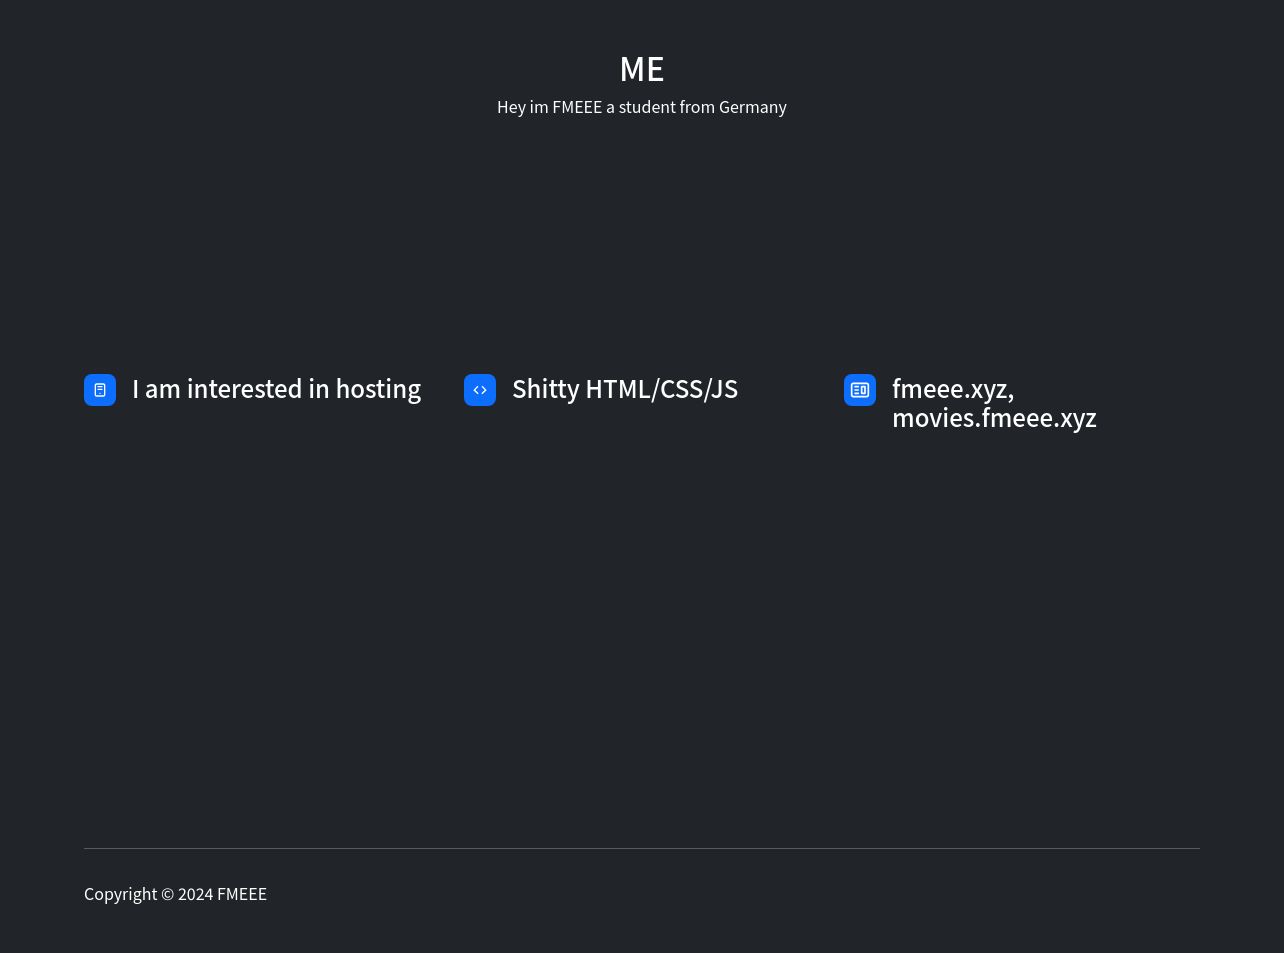Click the 'Copyright © 2024 FMEEE' footer text
The height and width of the screenshot is (953, 1284).
click(x=175, y=894)
